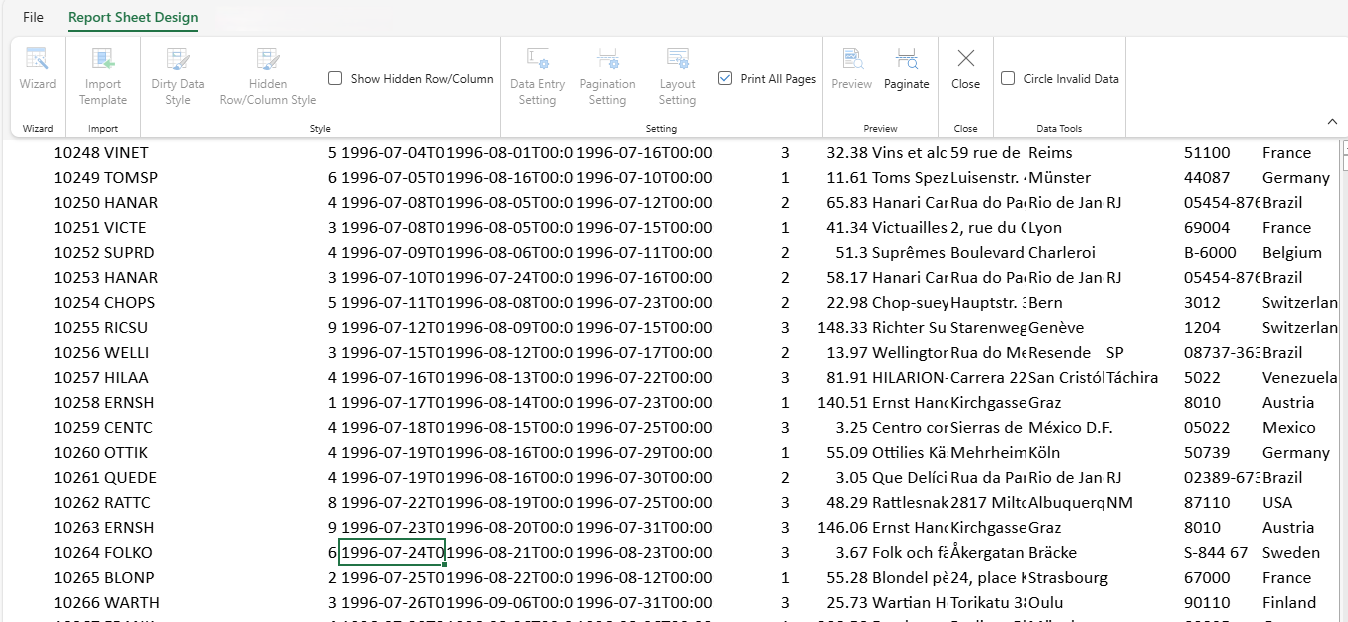This screenshot has height=622, width=1348.
Task: Switch to Report Sheet Design tab
Action: 133,17
